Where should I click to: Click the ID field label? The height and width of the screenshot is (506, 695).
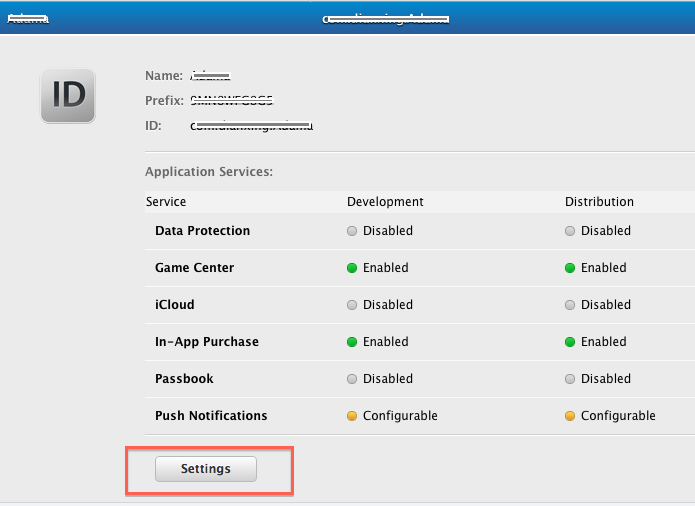(x=153, y=126)
